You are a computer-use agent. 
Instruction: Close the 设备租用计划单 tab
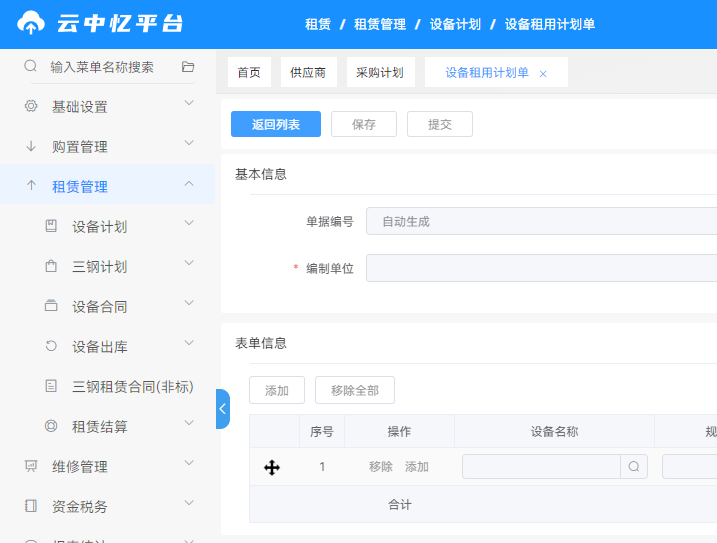(543, 74)
